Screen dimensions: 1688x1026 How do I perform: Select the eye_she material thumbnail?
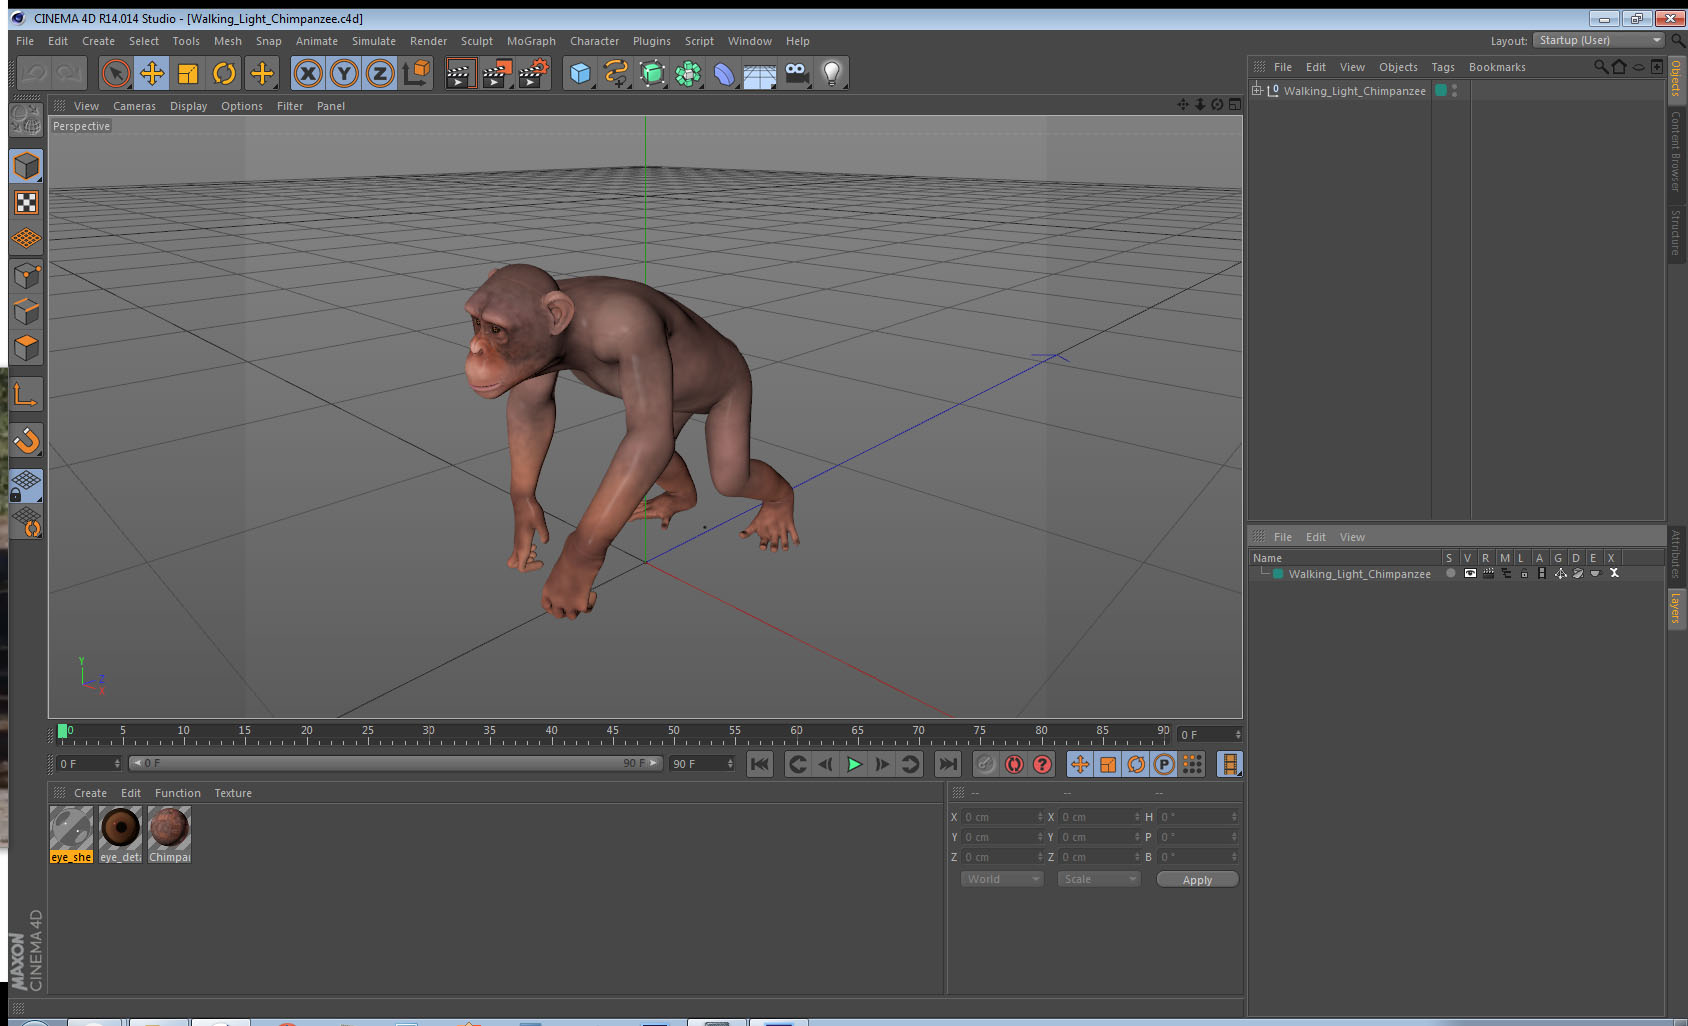click(x=71, y=835)
